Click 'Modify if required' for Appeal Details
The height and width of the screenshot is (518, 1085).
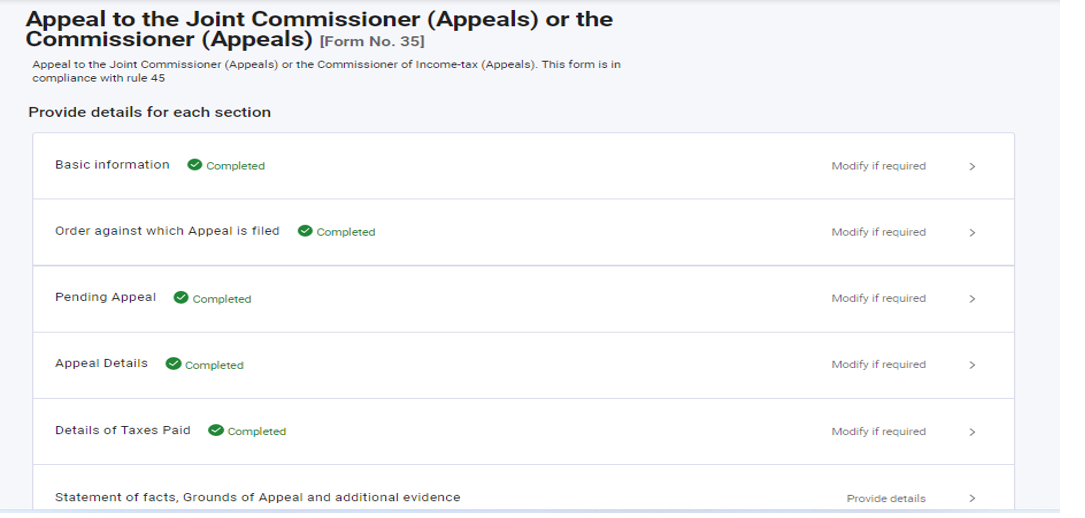point(878,365)
